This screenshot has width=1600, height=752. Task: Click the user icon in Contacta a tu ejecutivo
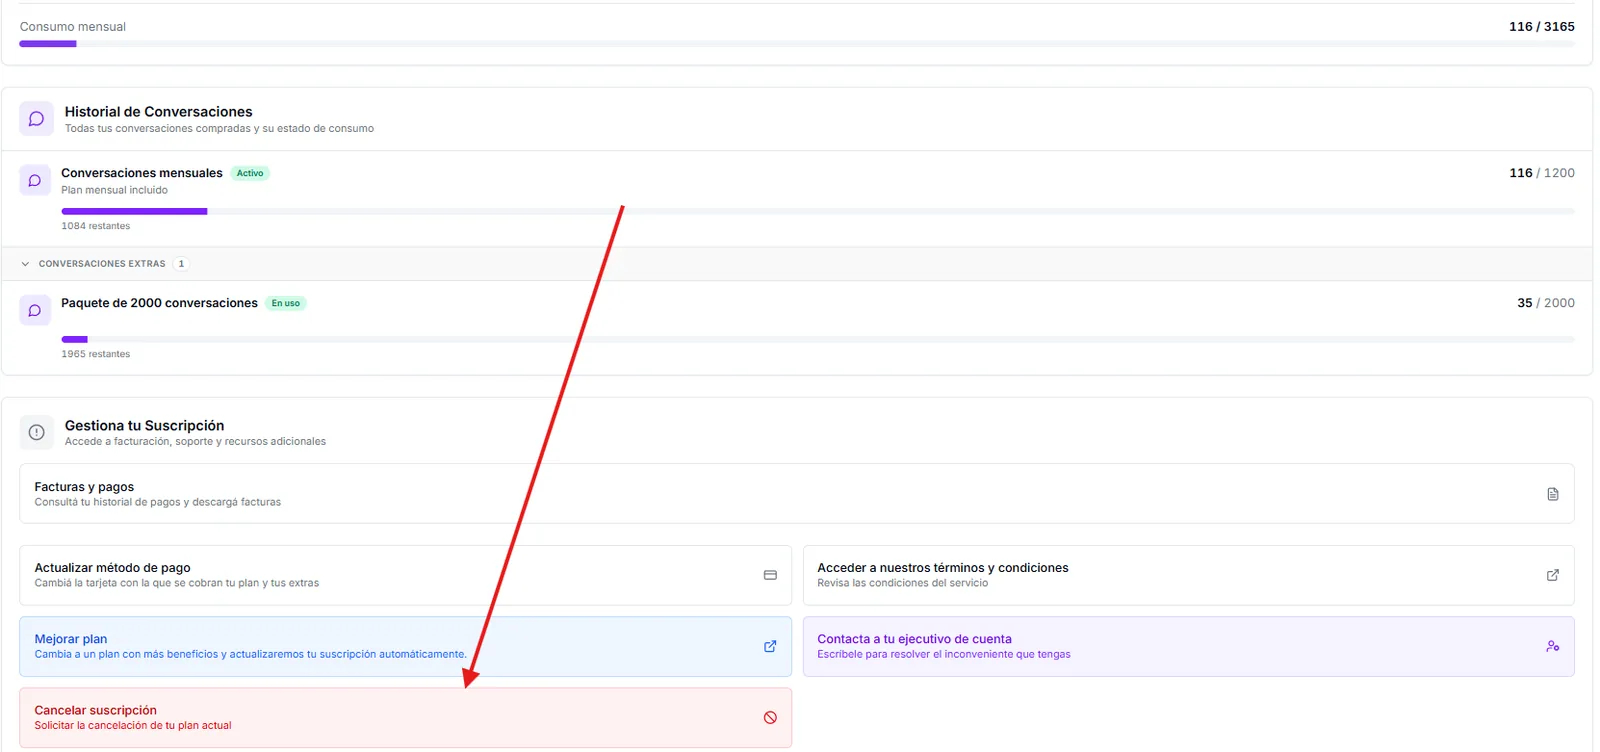1553,646
